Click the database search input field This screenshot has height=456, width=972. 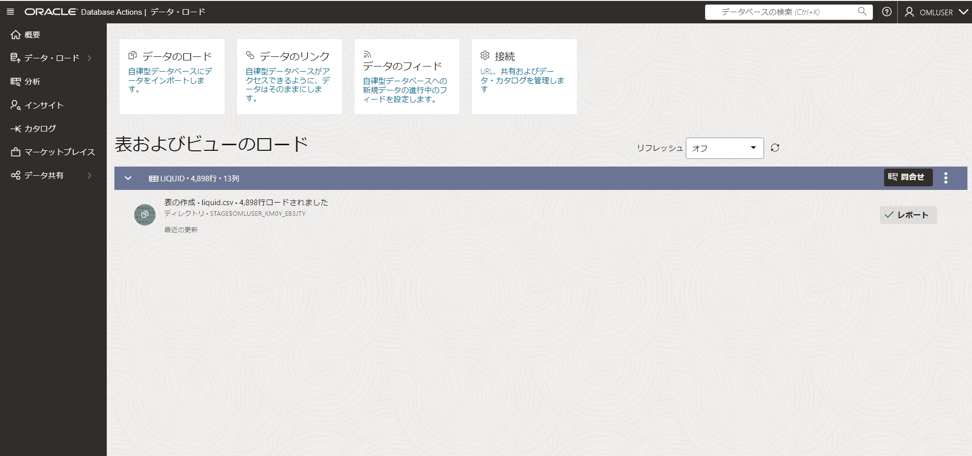[780, 12]
